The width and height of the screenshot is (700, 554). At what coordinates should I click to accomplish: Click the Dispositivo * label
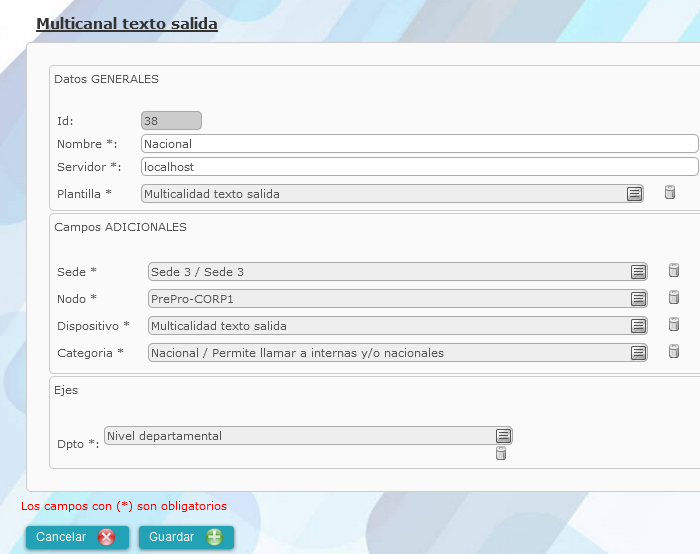[x=93, y=326]
